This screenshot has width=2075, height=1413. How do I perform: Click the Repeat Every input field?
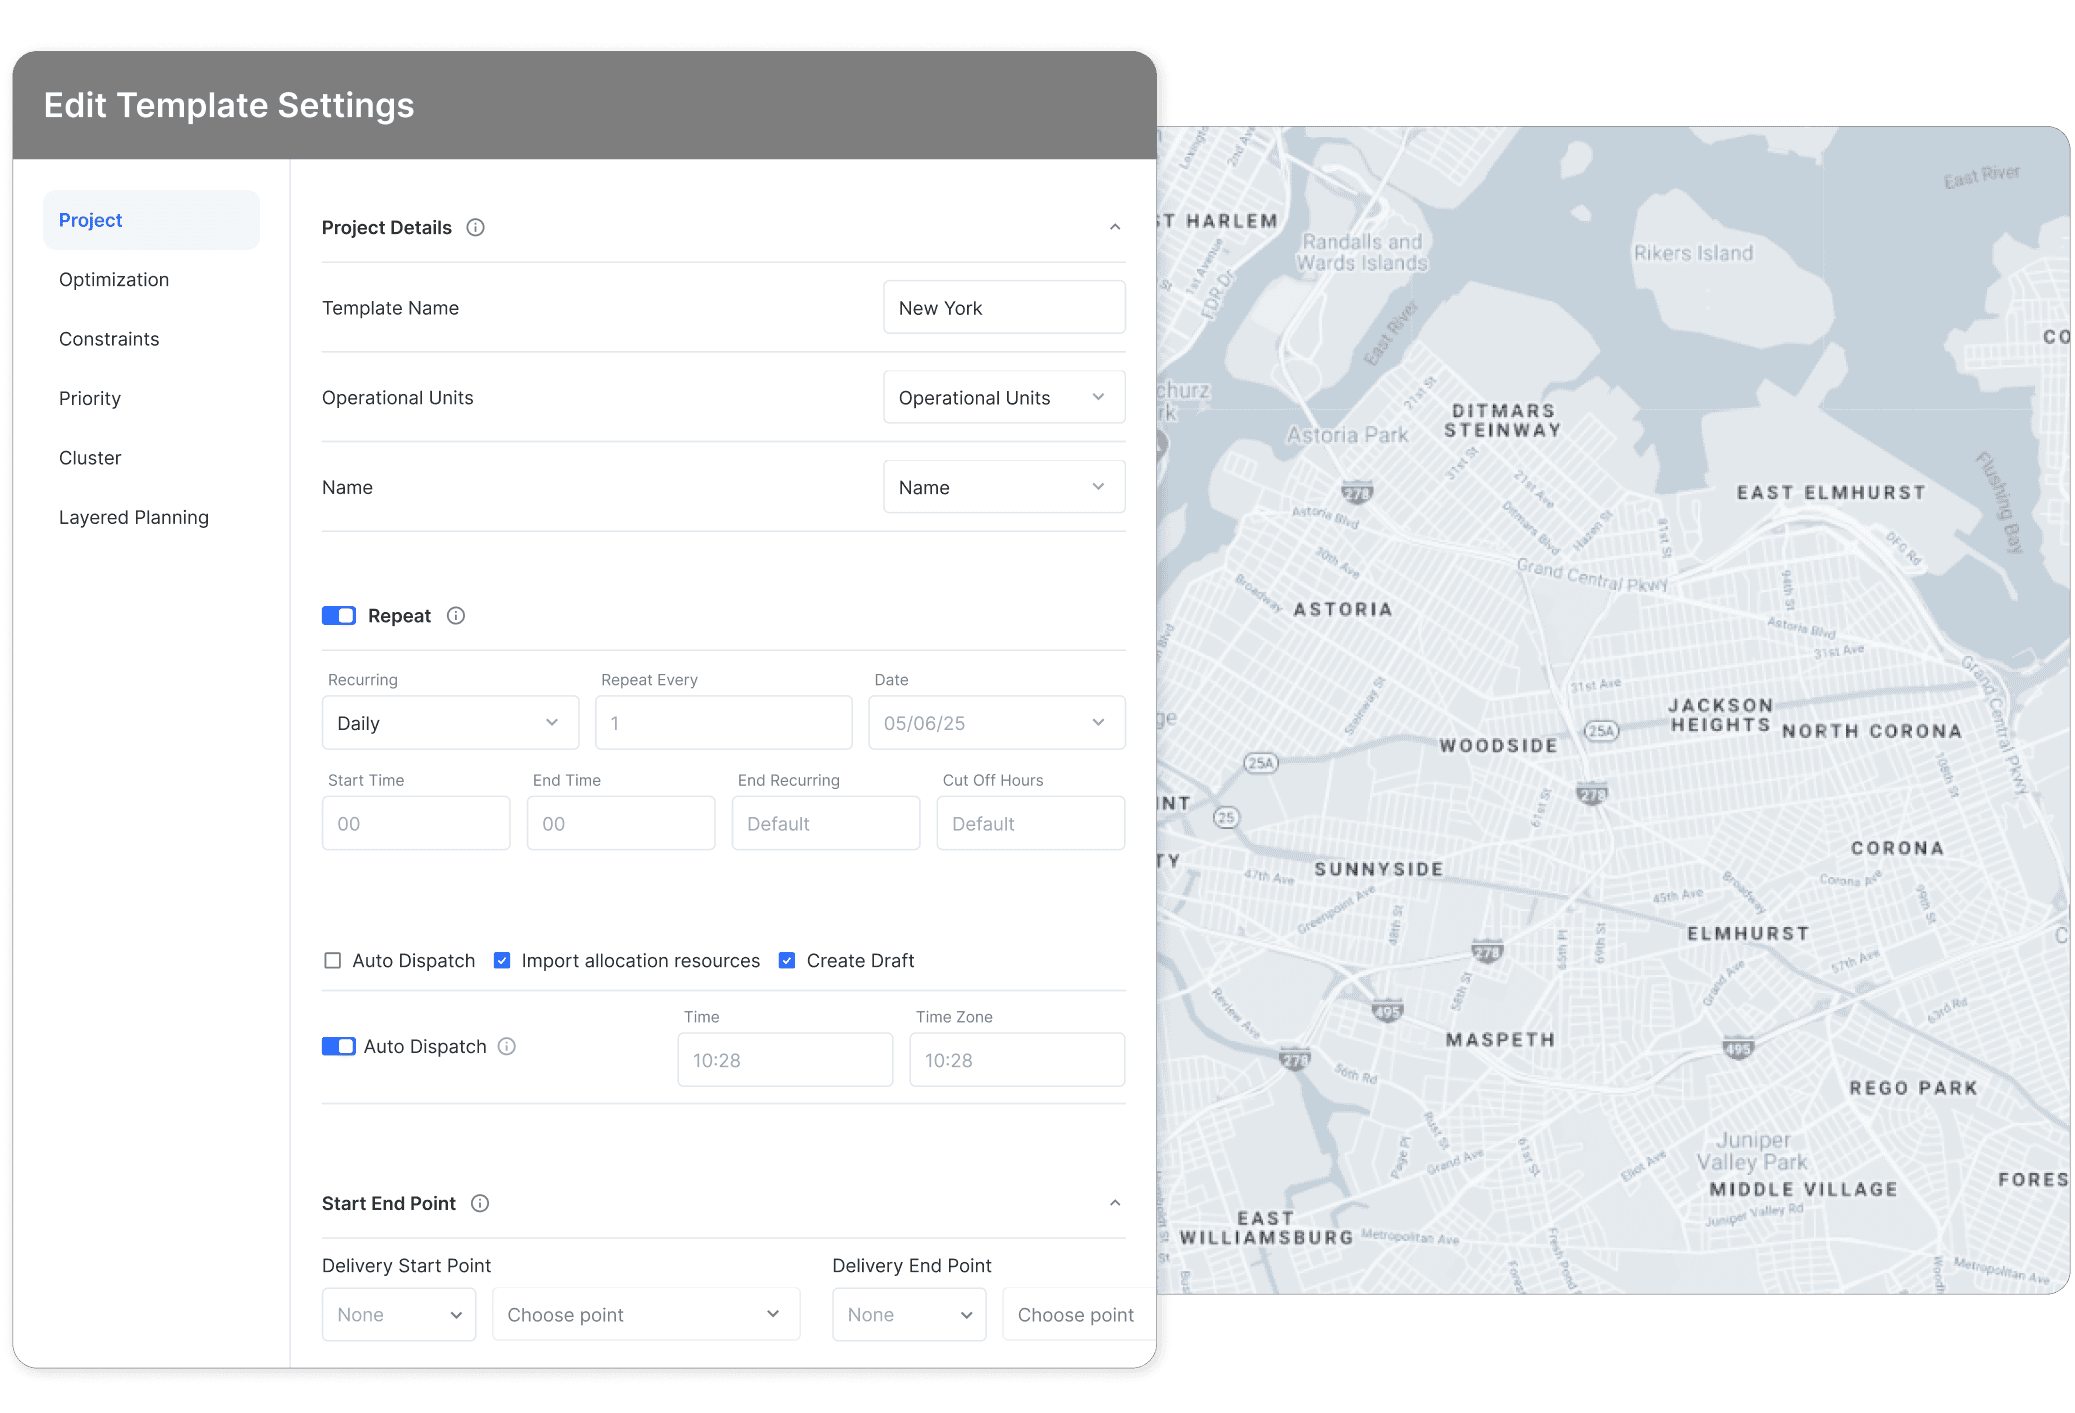point(724,722)
